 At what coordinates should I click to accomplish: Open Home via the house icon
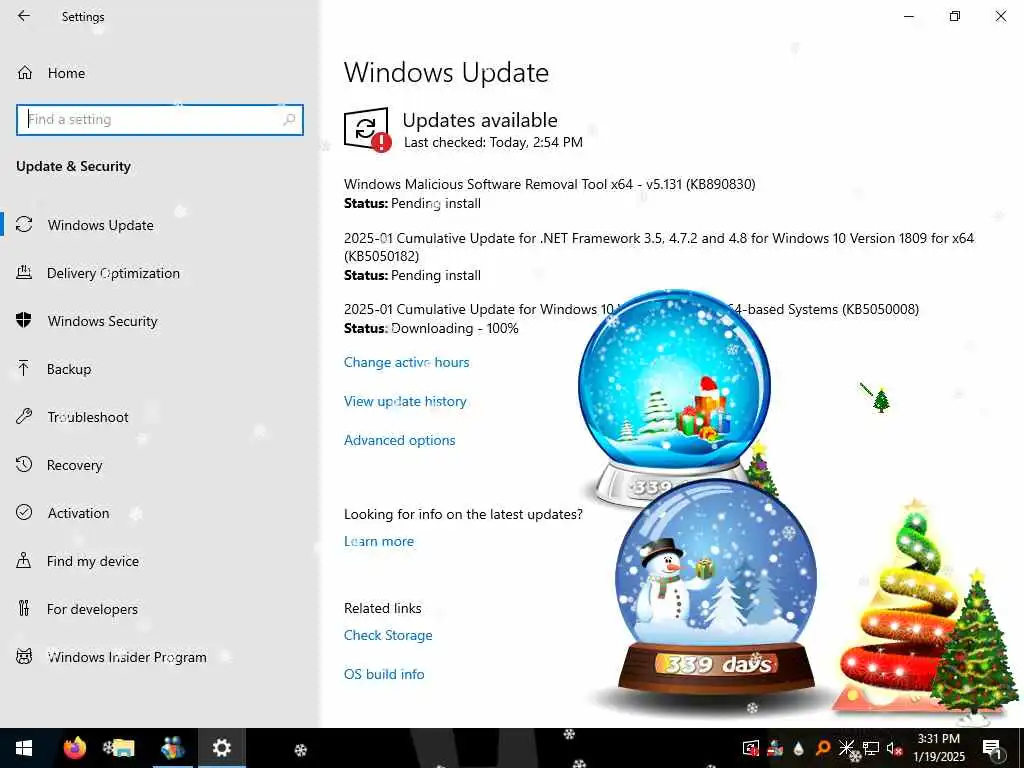[25, 72]
